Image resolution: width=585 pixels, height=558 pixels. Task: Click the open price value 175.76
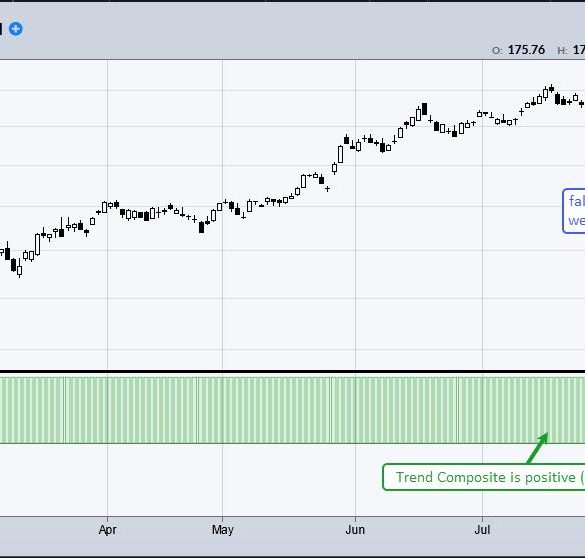point(526,50)
